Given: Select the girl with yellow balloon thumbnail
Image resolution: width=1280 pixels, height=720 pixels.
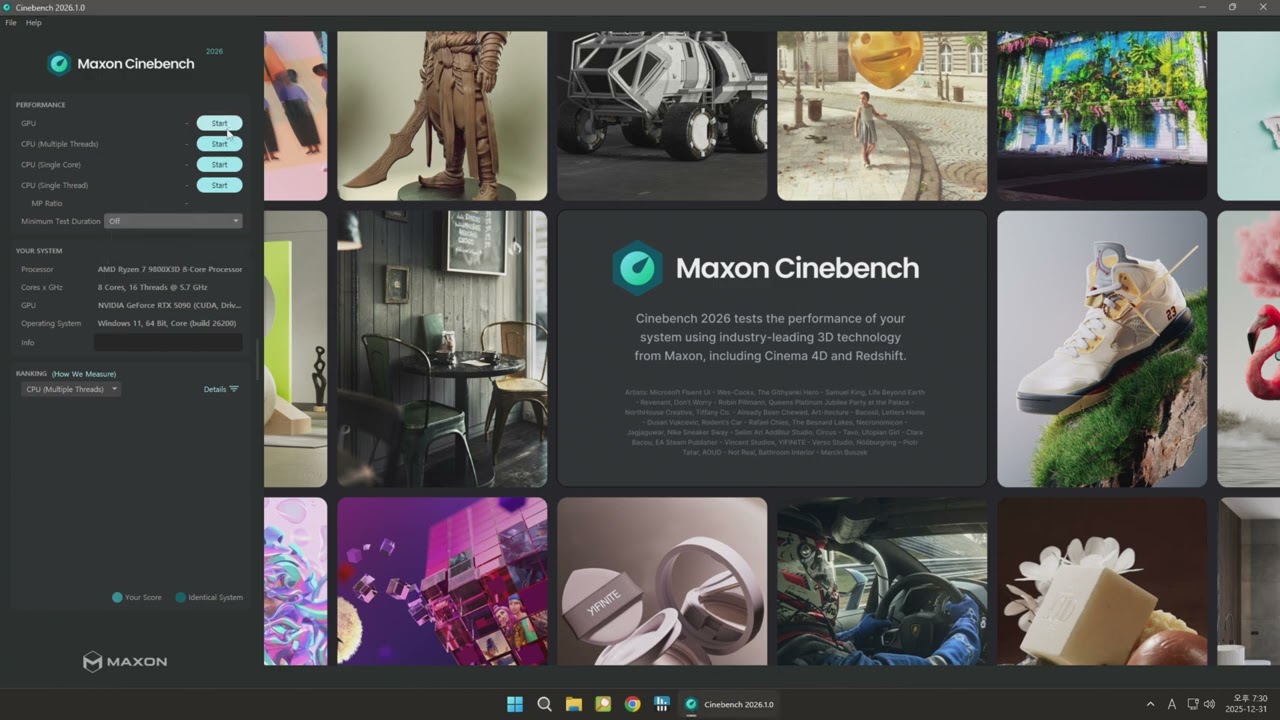Looking at the screenshot, I should pos(882,116).
